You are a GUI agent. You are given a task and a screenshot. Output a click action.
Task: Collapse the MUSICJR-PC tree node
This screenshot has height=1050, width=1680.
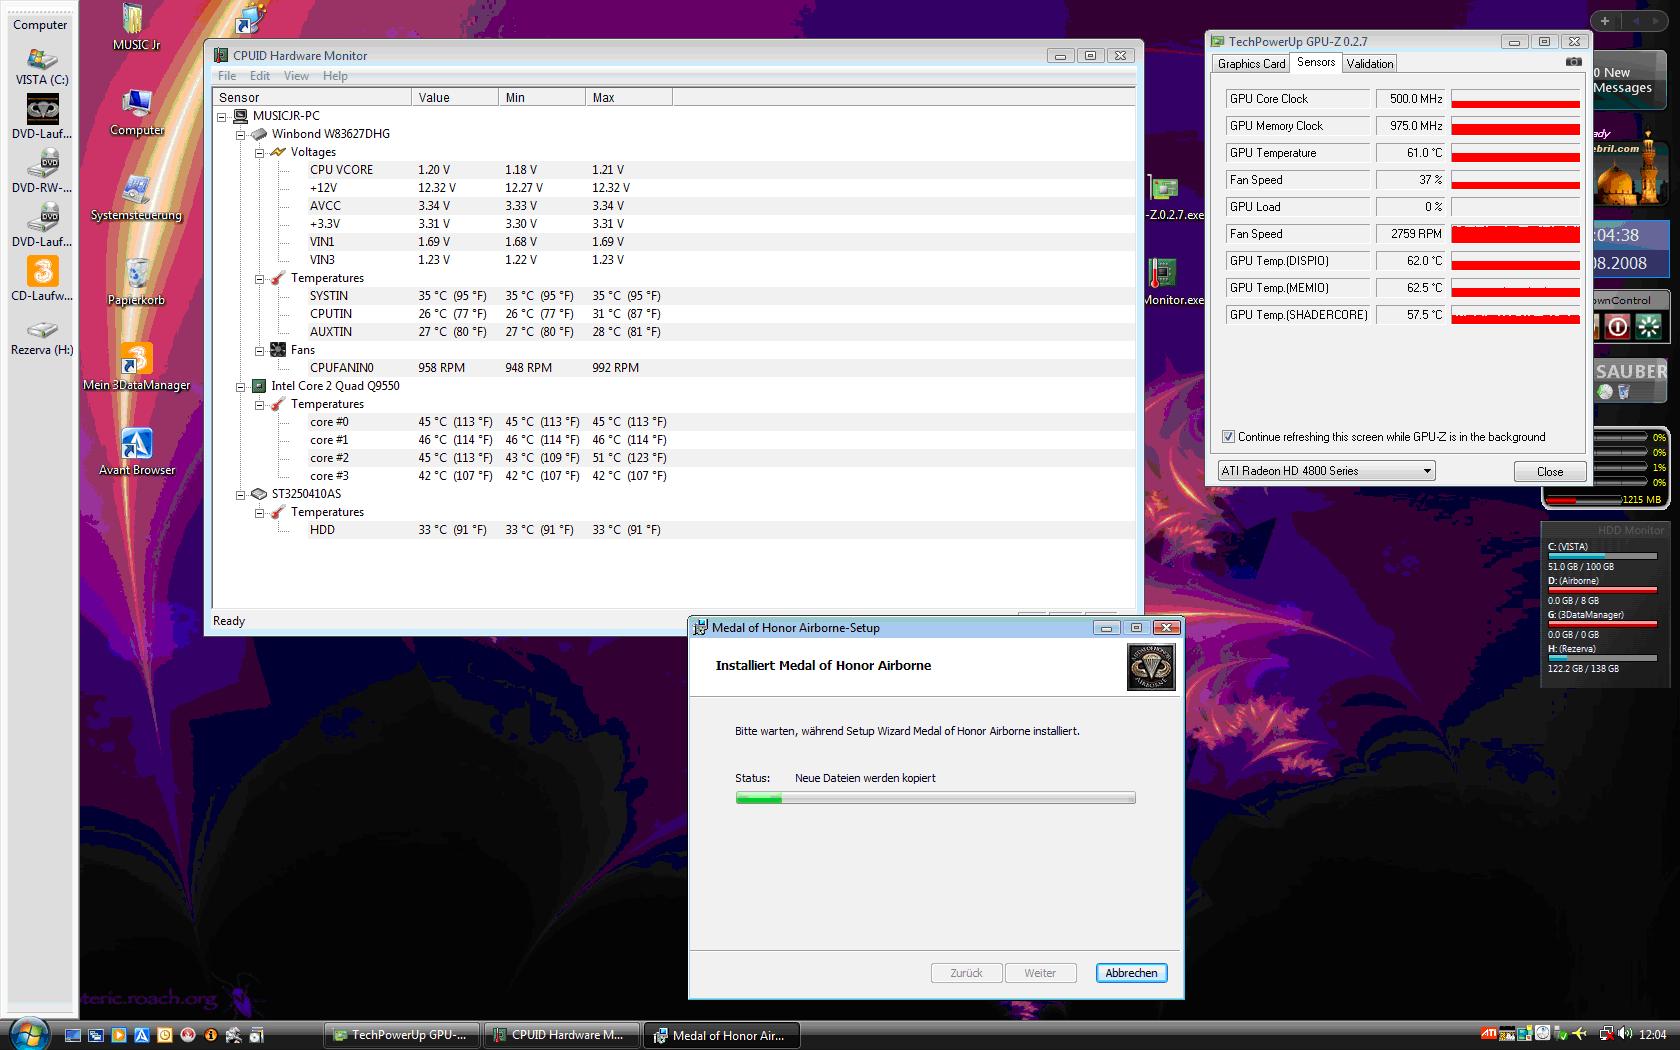222,116
